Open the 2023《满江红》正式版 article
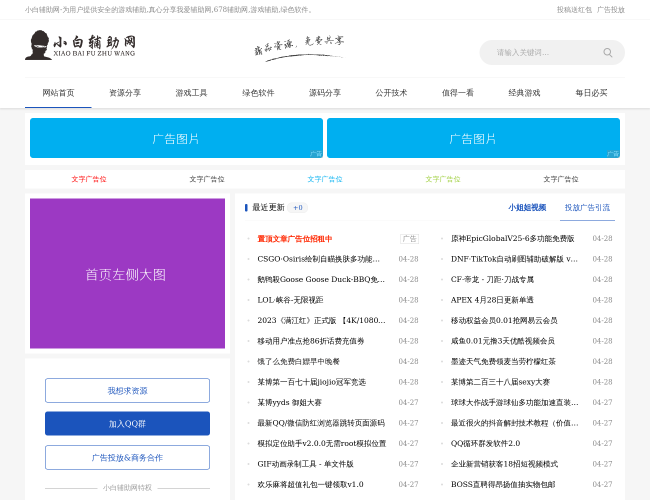This screenshot has width=650, height=500. (321, 320)
